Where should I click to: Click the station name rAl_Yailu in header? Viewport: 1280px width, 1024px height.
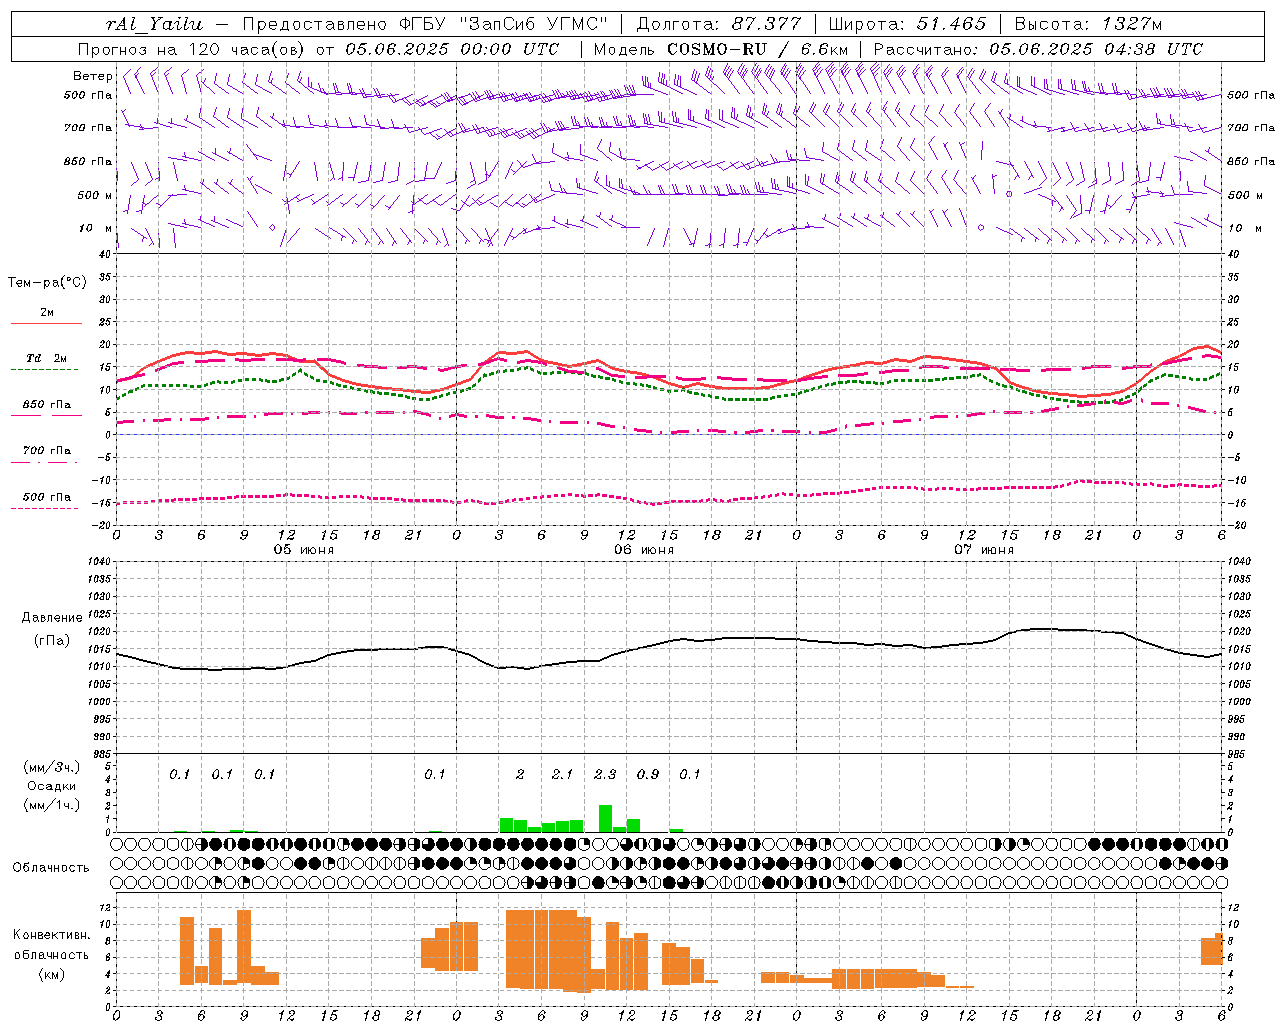154,24
